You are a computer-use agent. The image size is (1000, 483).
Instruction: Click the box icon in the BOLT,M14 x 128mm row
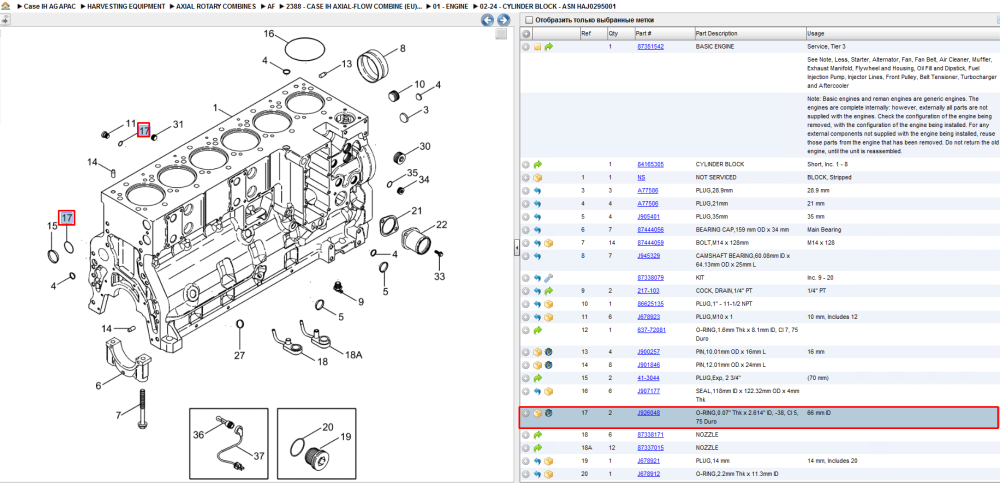pyautogui.click(x=548, y=242)
